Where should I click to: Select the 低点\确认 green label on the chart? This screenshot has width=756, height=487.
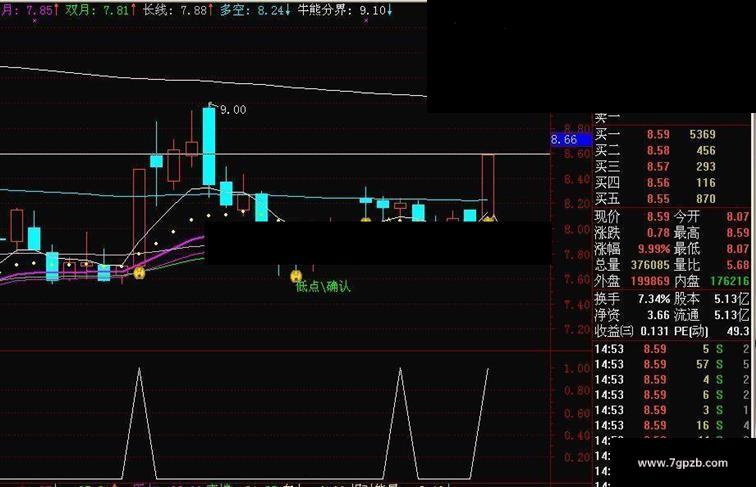point(323,286)
